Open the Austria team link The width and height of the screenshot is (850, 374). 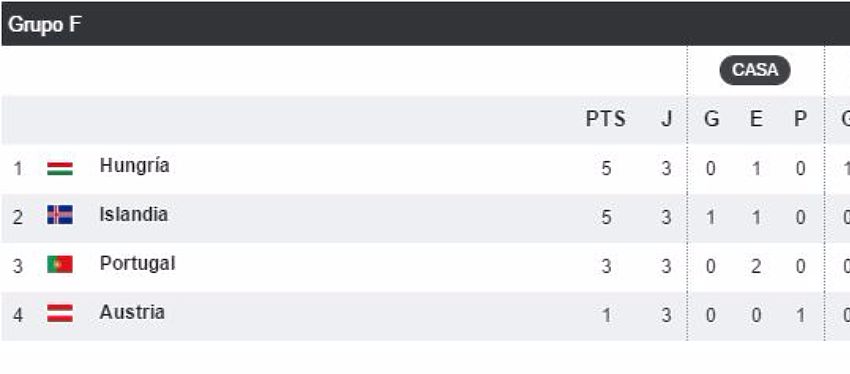pos(132,313)
